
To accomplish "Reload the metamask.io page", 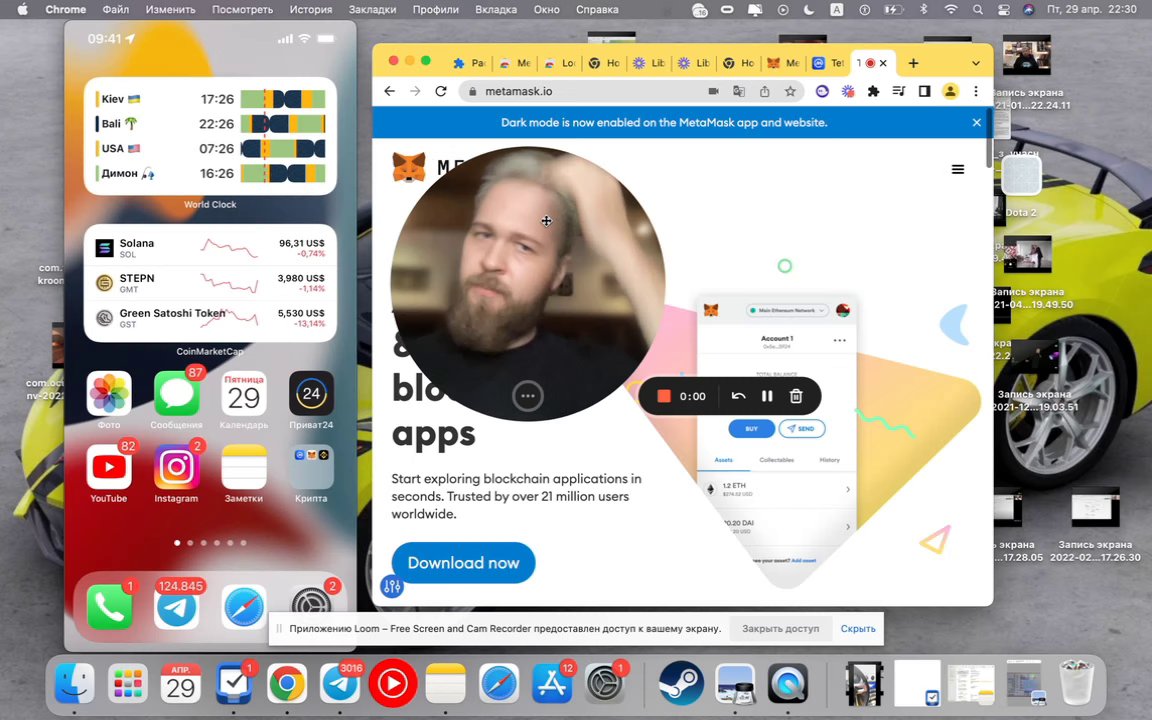I will [x=441, y=91].
